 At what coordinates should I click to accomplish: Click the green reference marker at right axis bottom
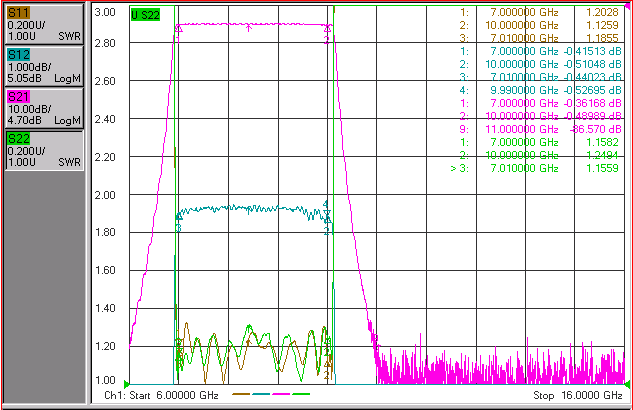(627, 384)
